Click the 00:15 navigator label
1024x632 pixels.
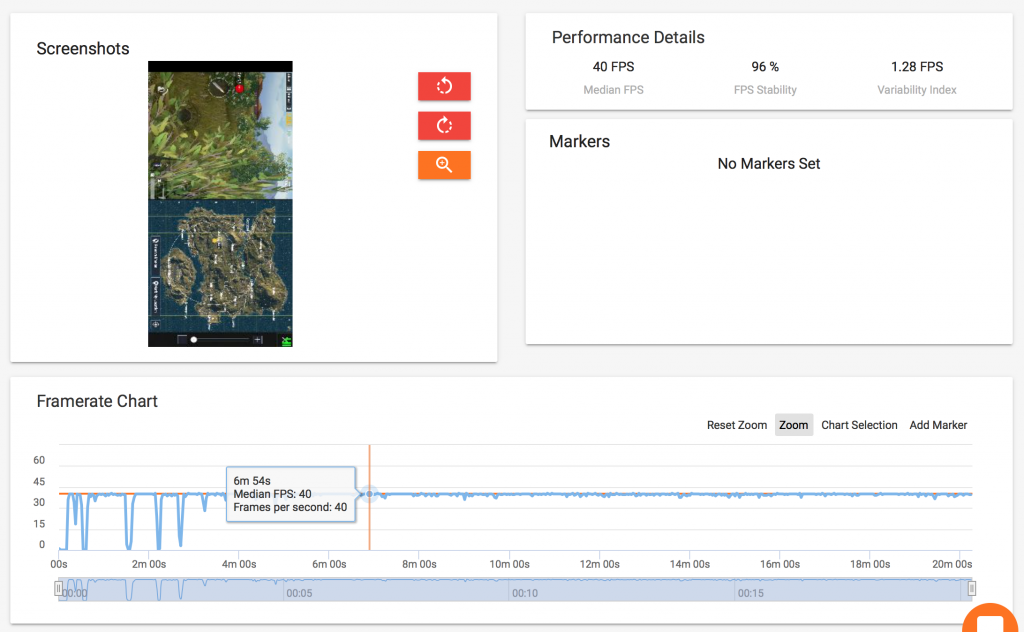[x=750, y=593]
